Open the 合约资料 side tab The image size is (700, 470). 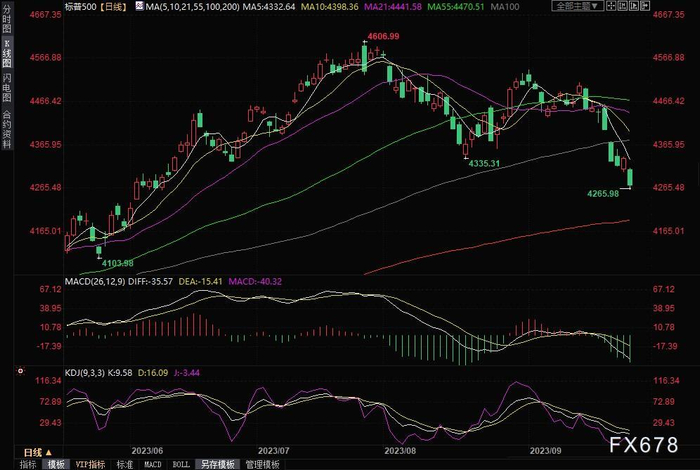click(6, 129)
